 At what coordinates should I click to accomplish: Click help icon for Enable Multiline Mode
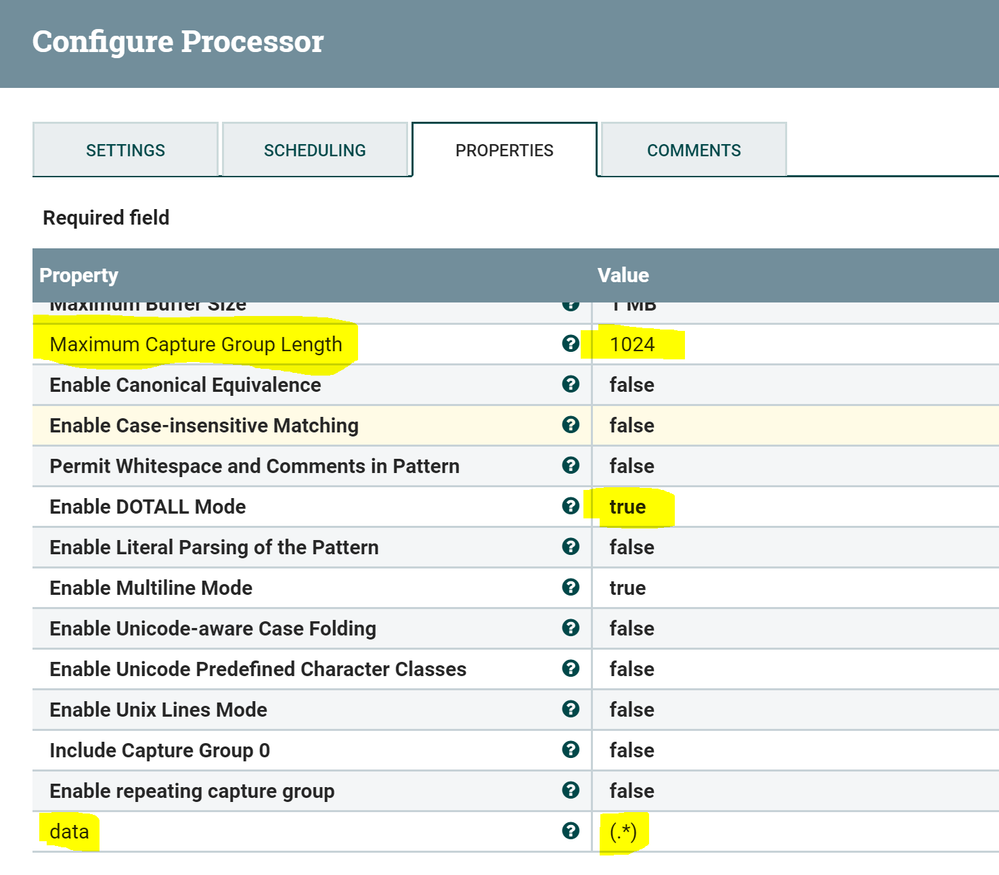570,588
